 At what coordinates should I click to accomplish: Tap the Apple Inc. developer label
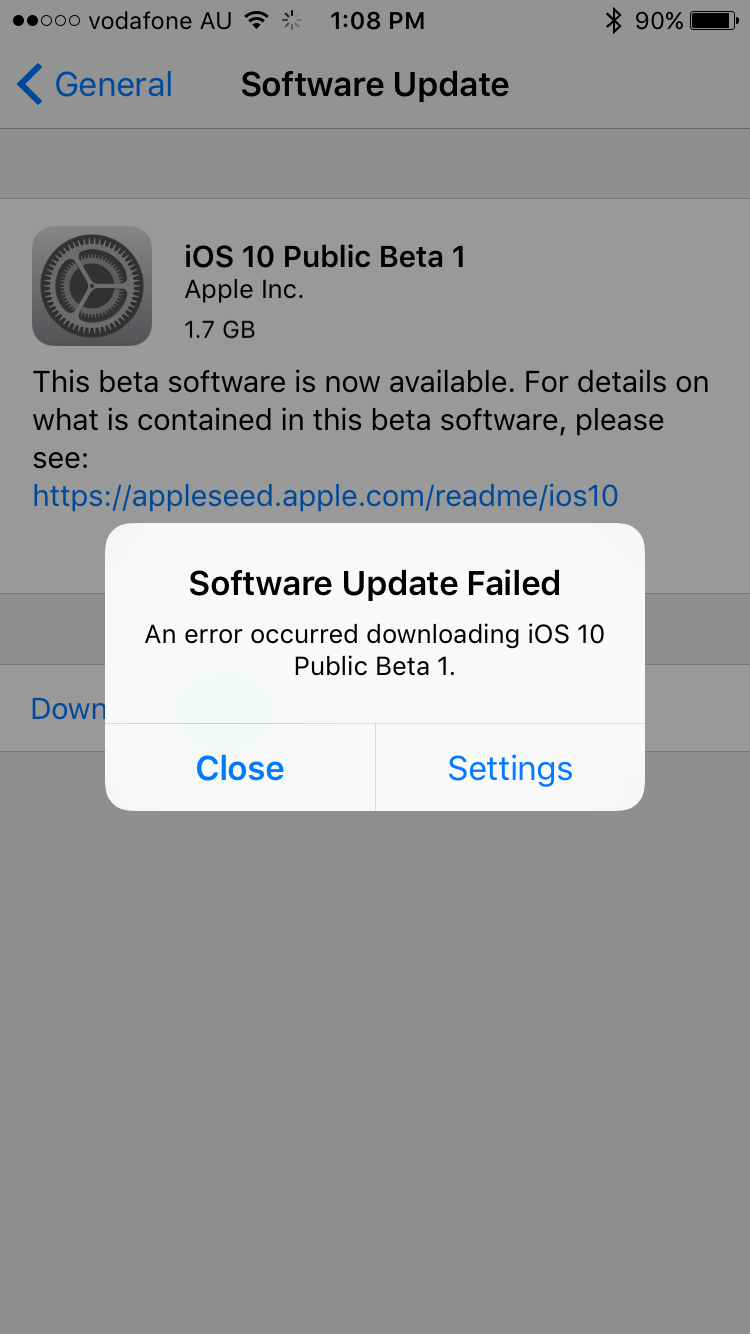244,291
